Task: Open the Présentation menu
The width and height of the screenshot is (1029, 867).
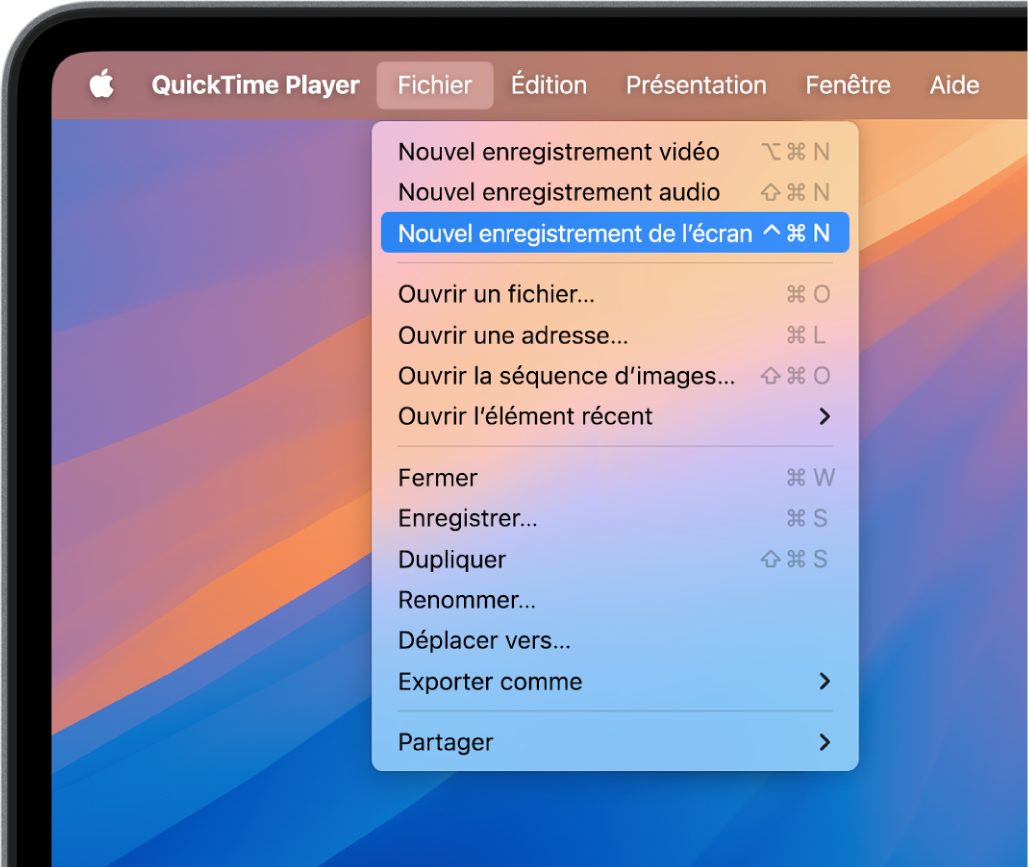Action: coord(696,85)
